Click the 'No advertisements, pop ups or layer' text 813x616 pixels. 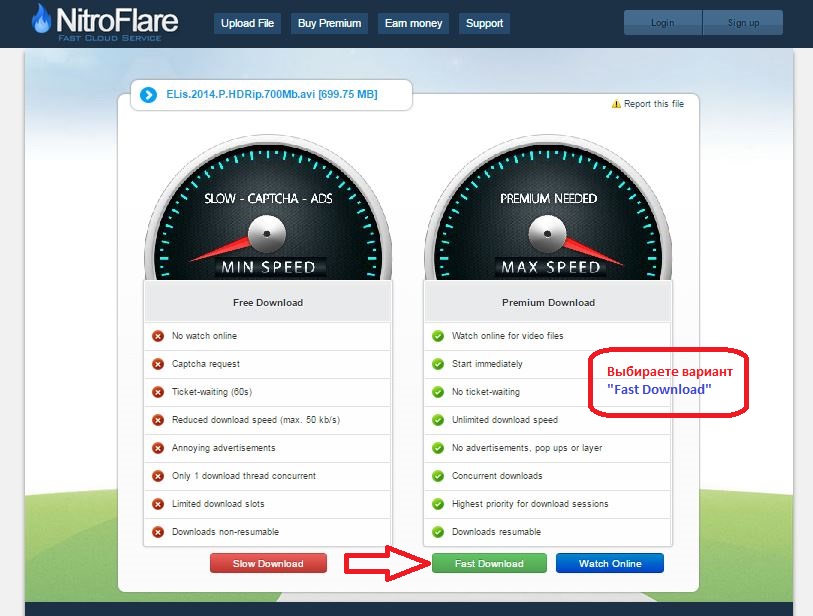click(x=527, y=448)
